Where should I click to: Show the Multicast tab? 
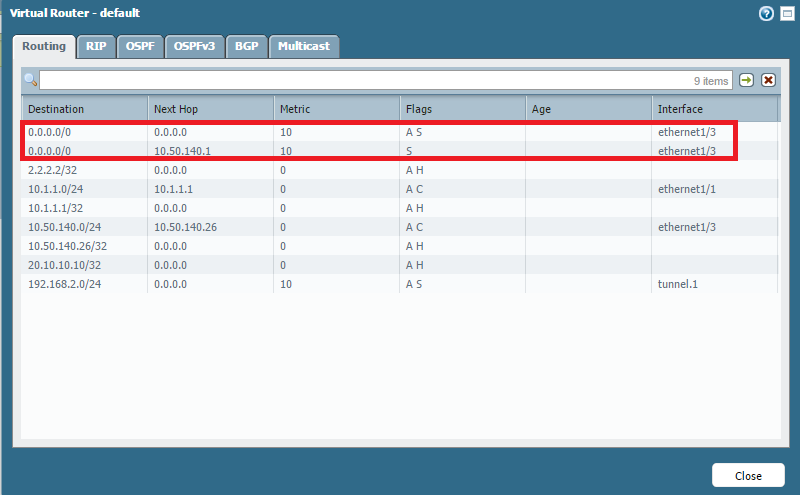(304, 46)
